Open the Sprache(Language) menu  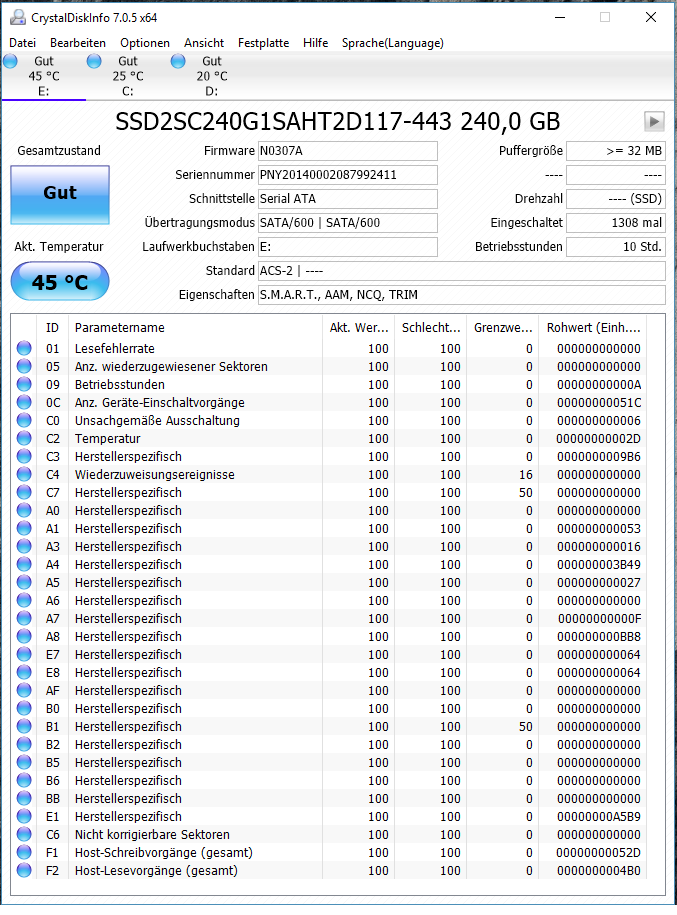point(392,43)
